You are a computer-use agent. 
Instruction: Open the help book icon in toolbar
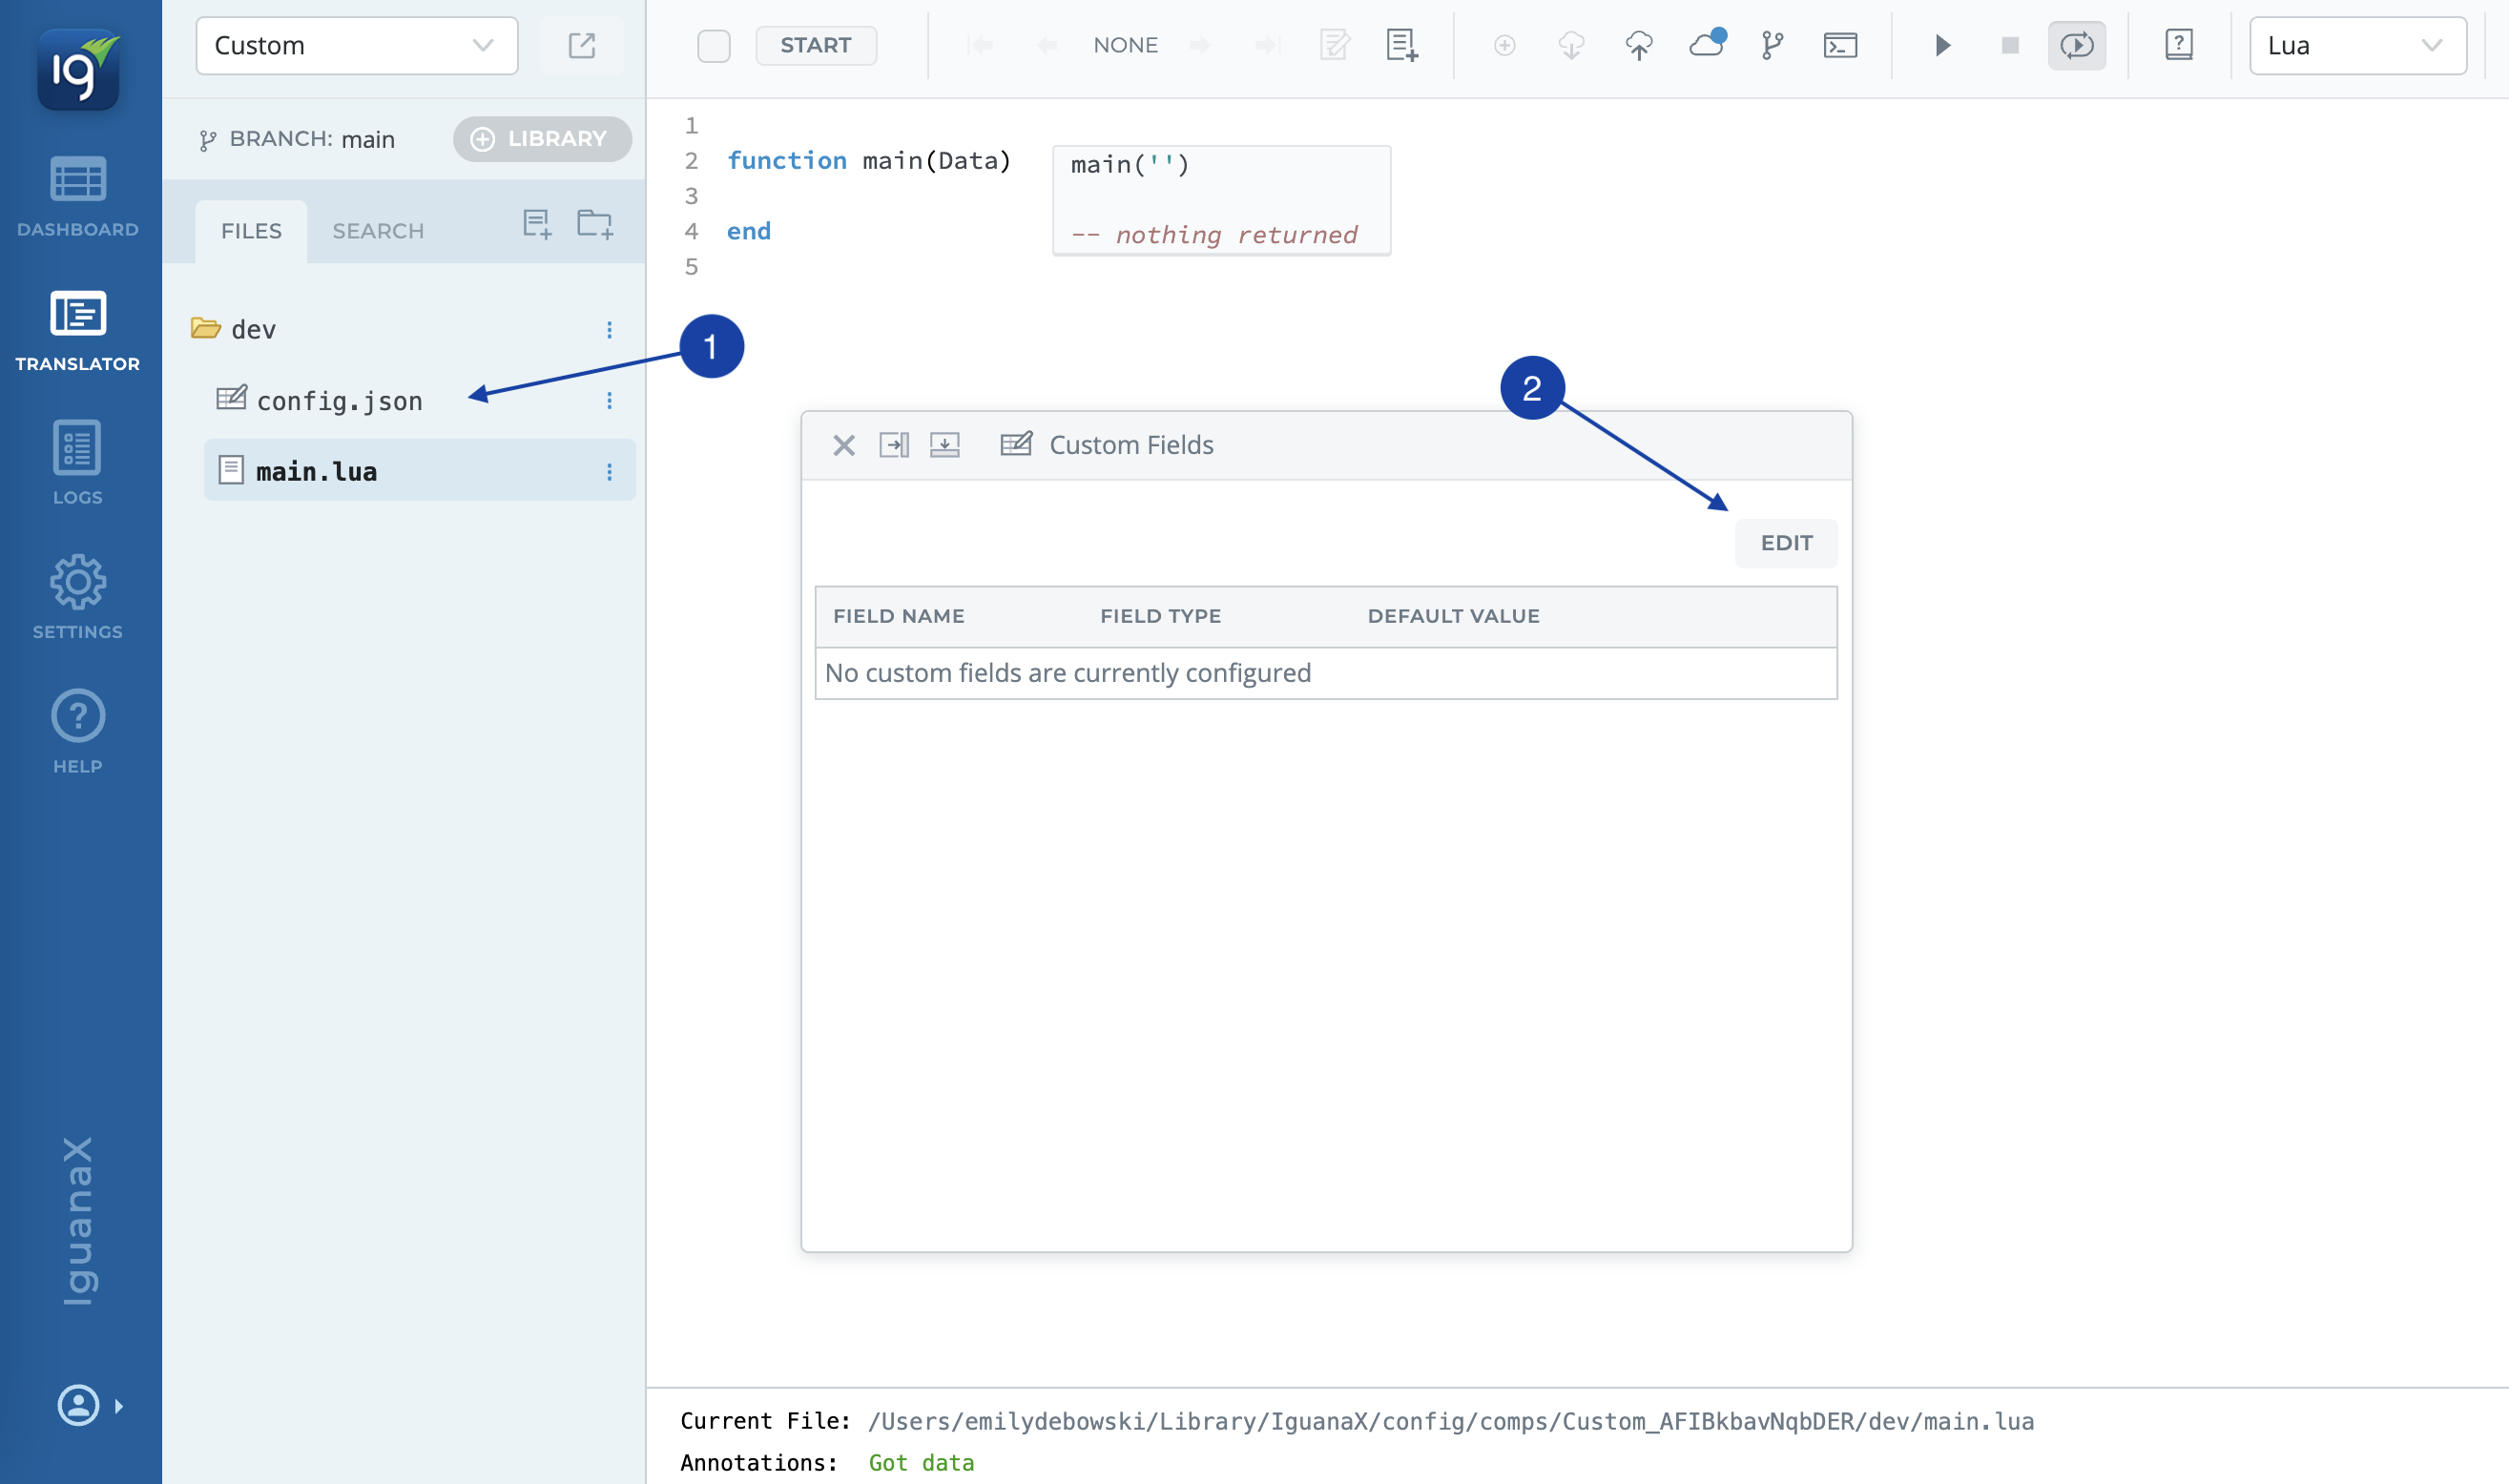pos(2178,45)
